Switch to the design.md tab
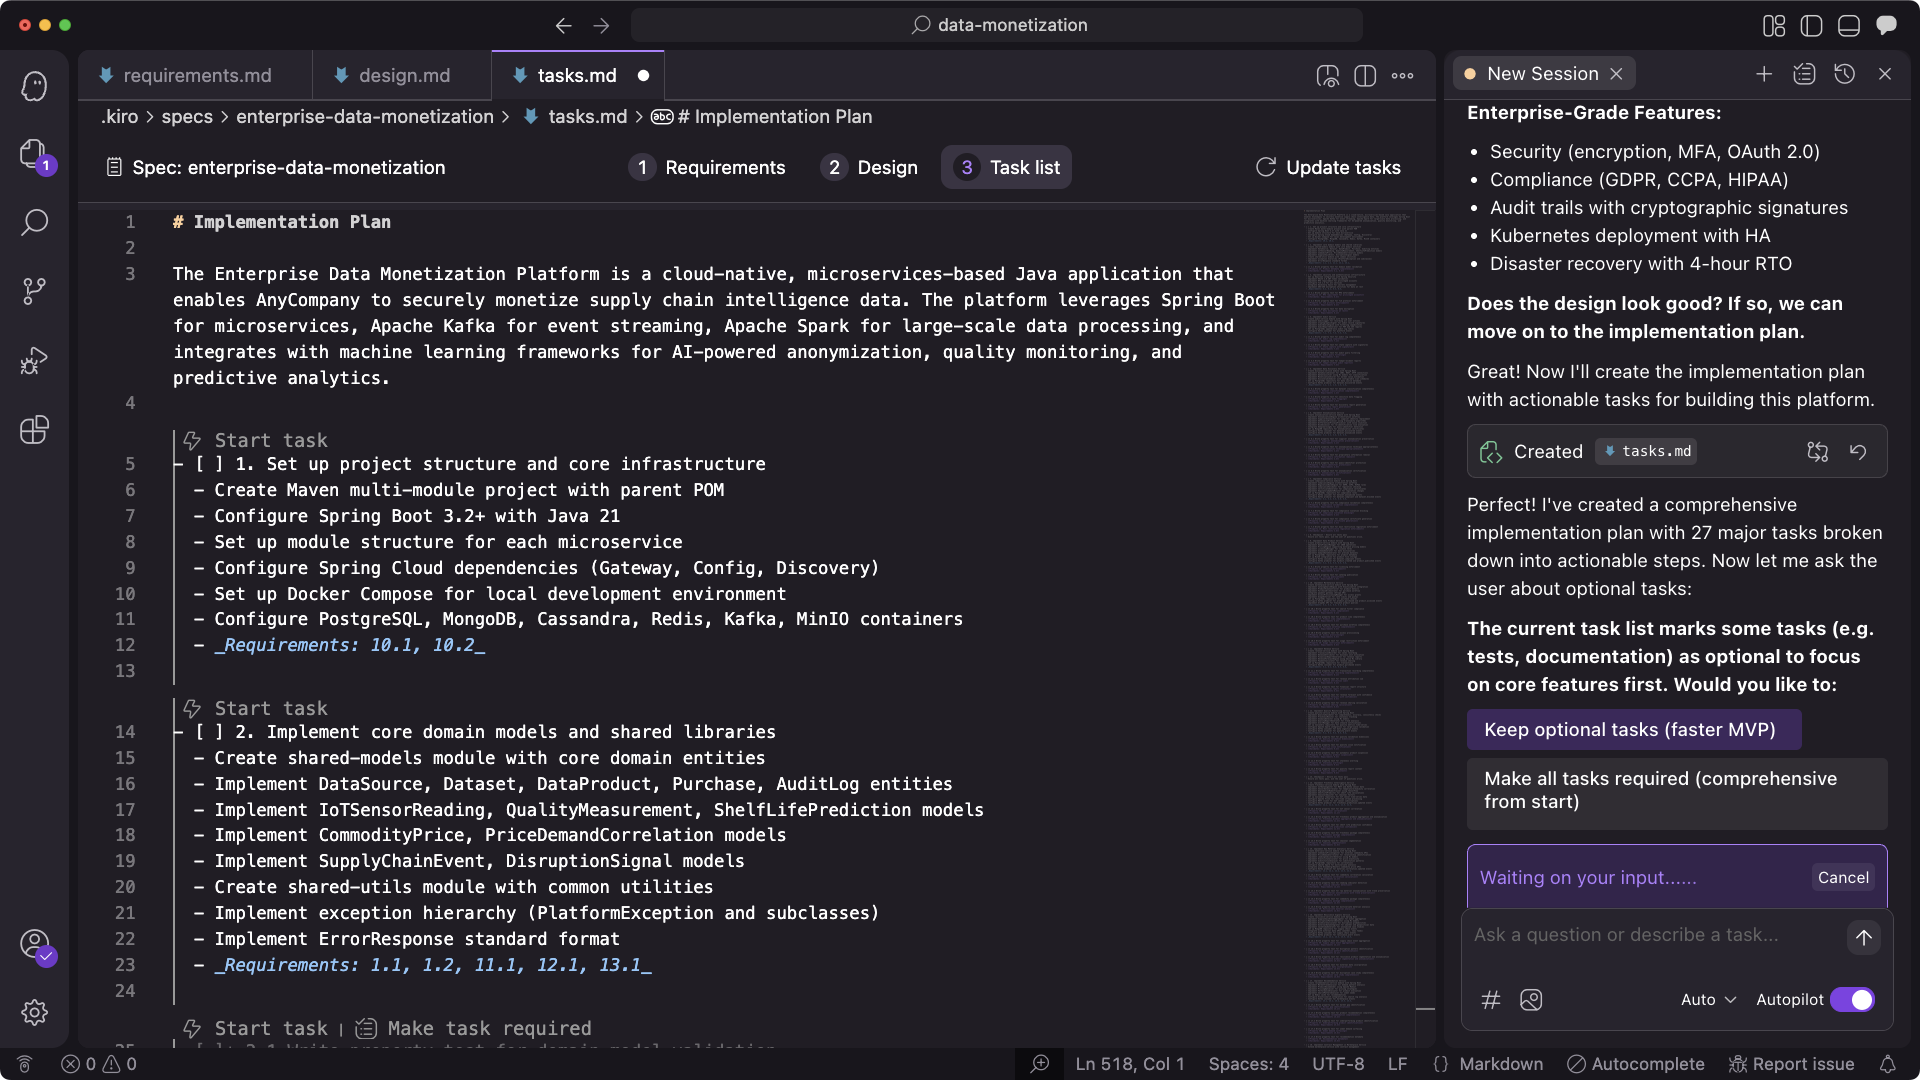The image size is (1920, 1080). tap(403, 76)
